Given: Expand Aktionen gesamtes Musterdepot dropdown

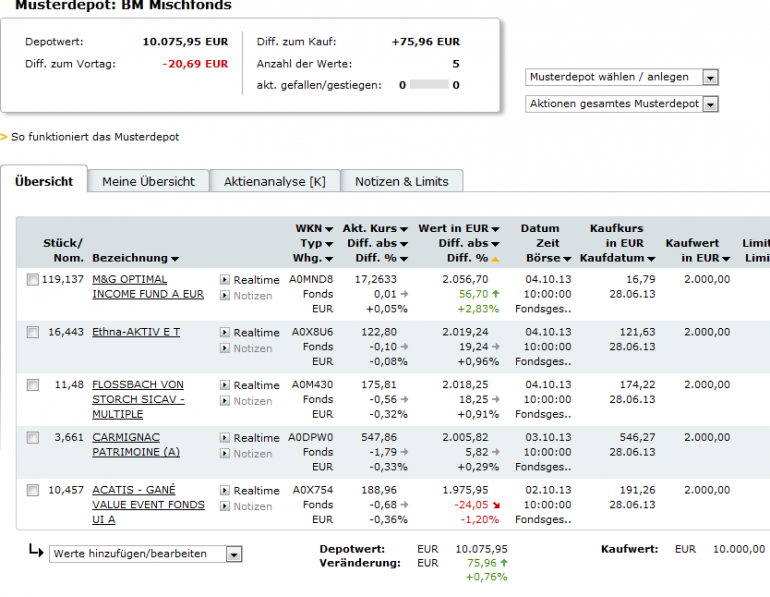Looking at the screenshot, I should point(622,104).
